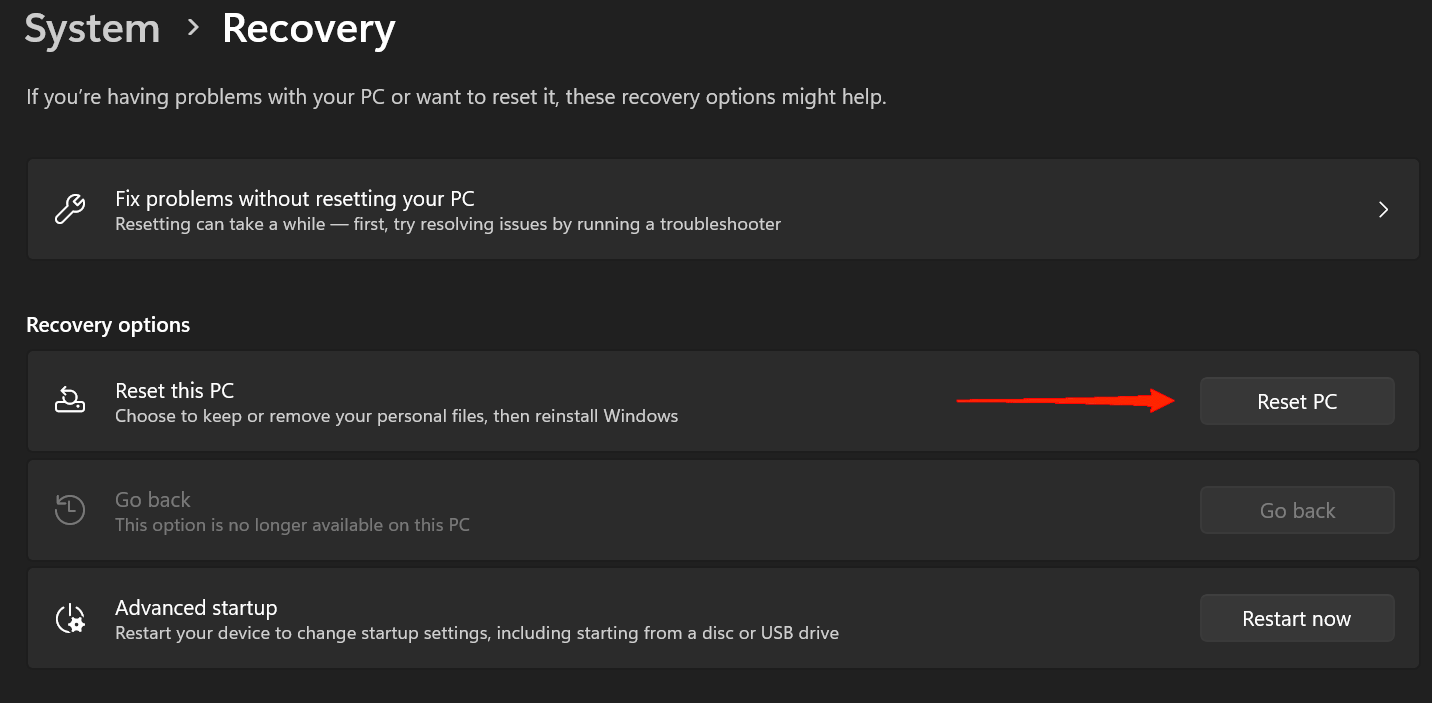Click the Advanced startup power gear icon
The height and width of the screenshot is (703, 1432).
point(69,619)
